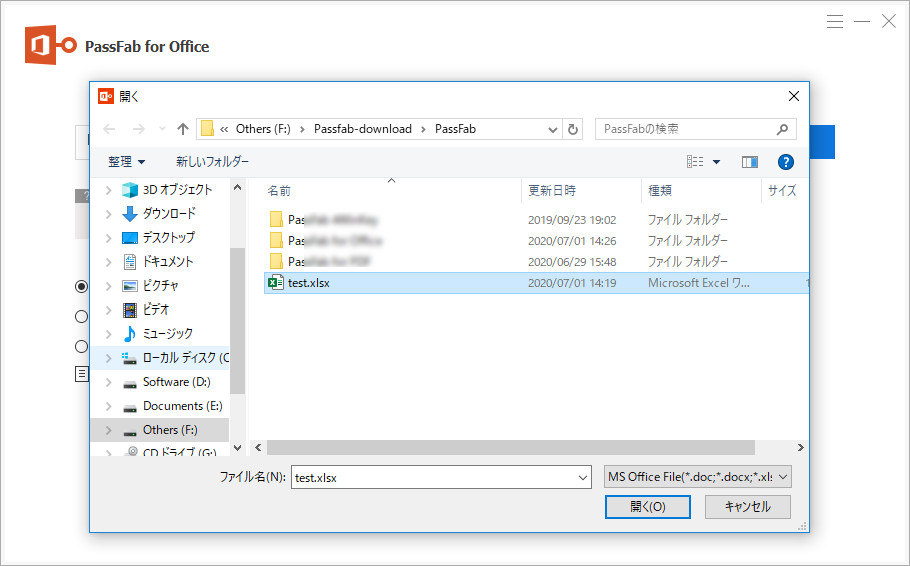The image size is (910, 566).
Task: Open the address bar history dropdown
Action: click(552, 129)
